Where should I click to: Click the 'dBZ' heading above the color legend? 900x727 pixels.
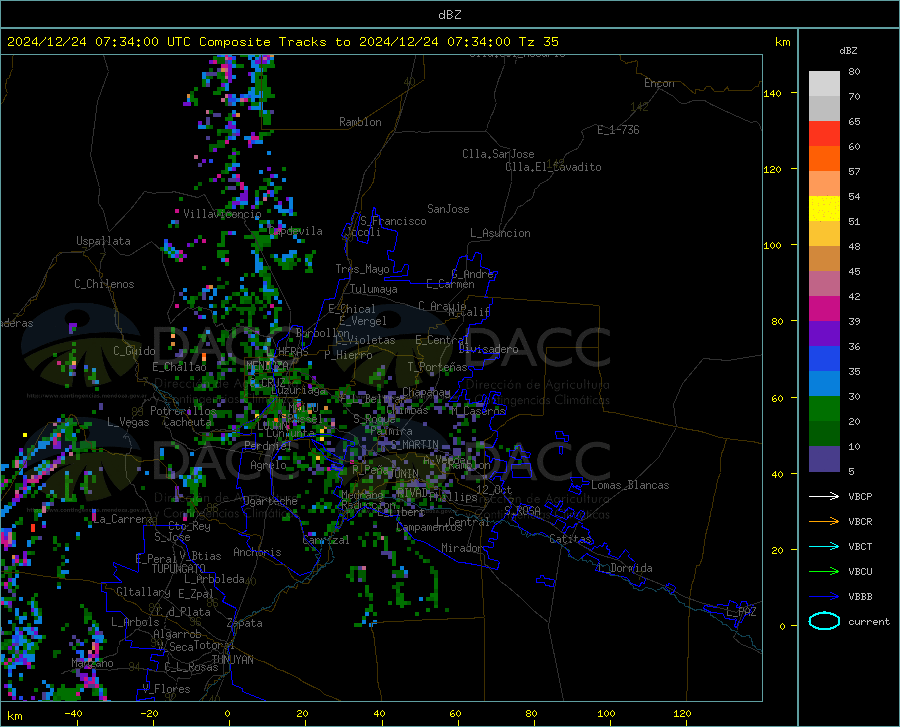click(848, 50)
